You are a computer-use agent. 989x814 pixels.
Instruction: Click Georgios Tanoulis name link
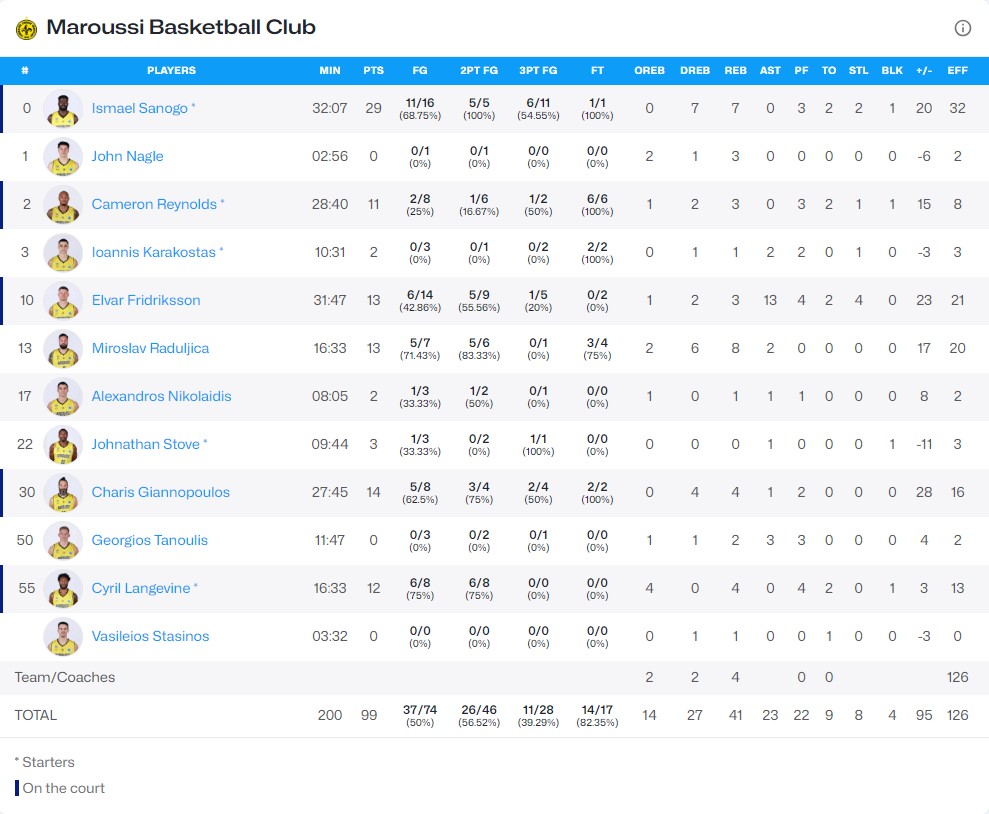click(x=149, y=540)
